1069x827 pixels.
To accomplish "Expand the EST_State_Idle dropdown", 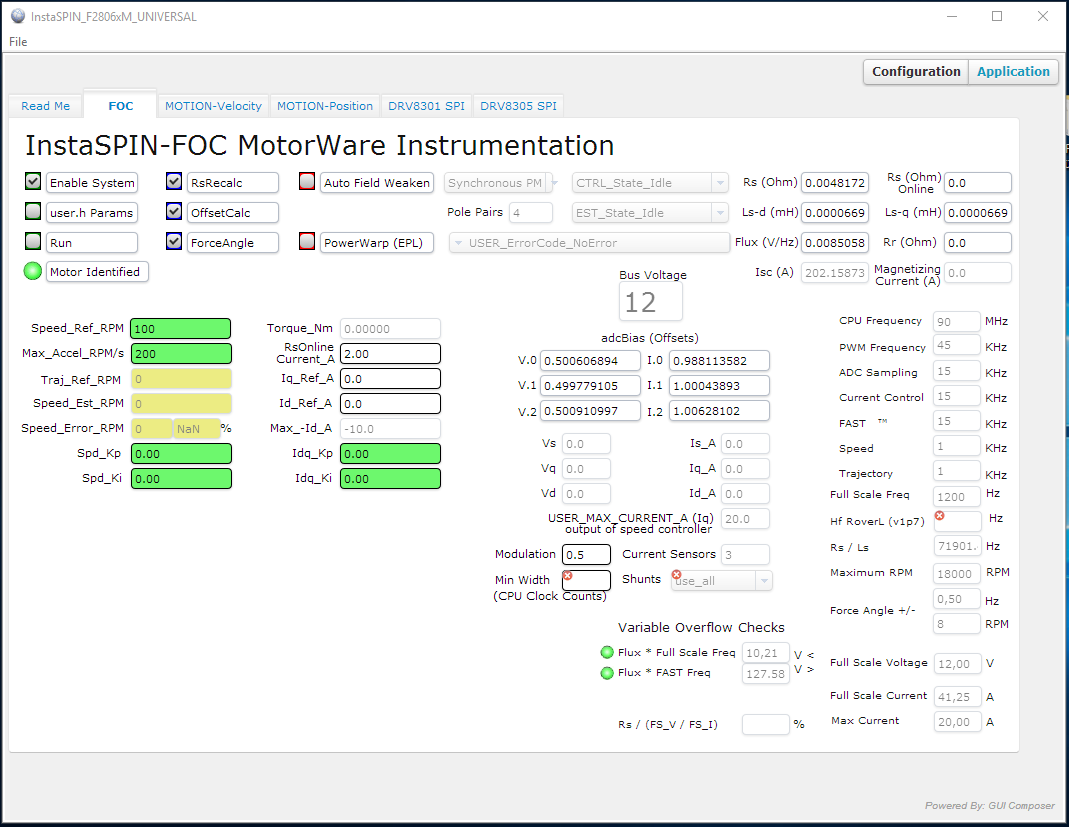I will (650, 213).
